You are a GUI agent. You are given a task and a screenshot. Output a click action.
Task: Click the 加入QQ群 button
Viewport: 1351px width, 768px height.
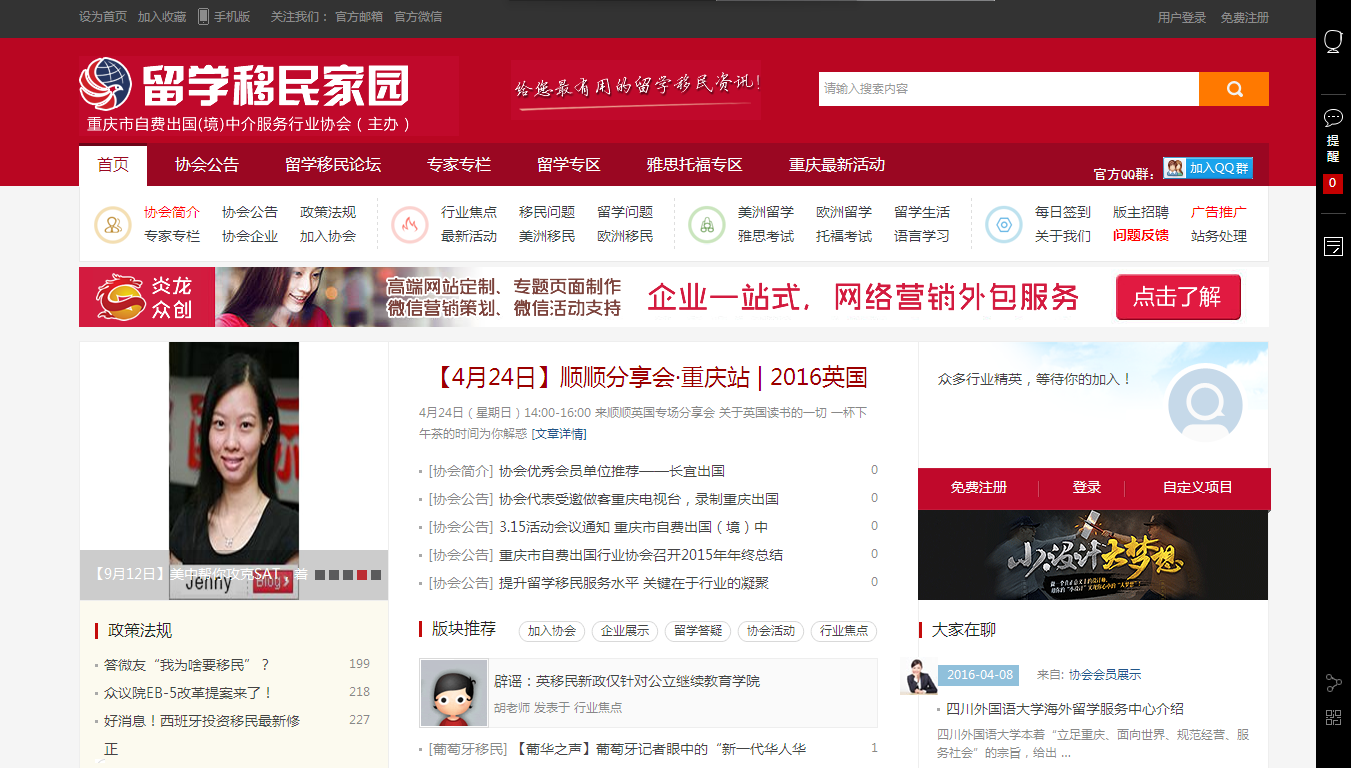click(1208, 168)
